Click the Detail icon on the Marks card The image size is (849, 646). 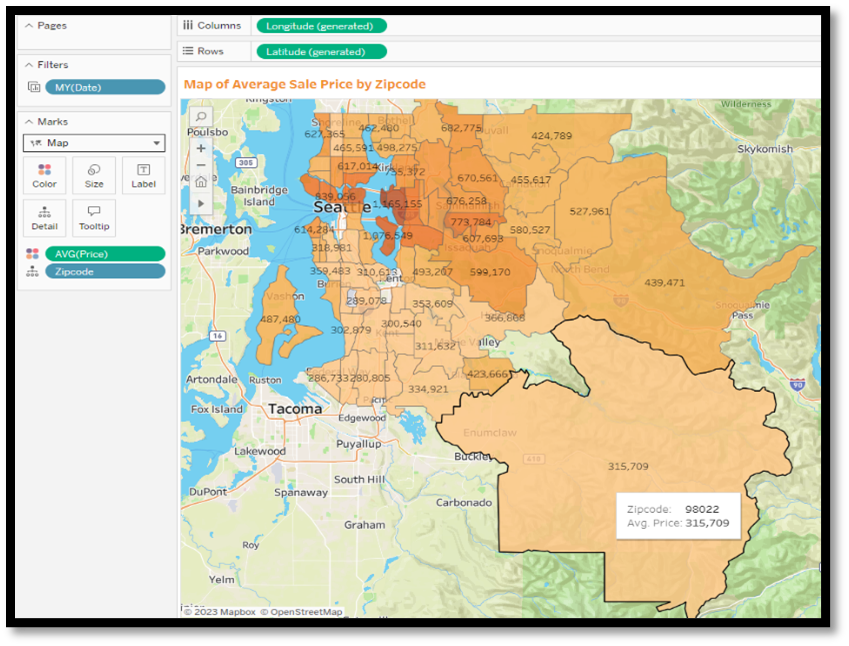point(44,218)
